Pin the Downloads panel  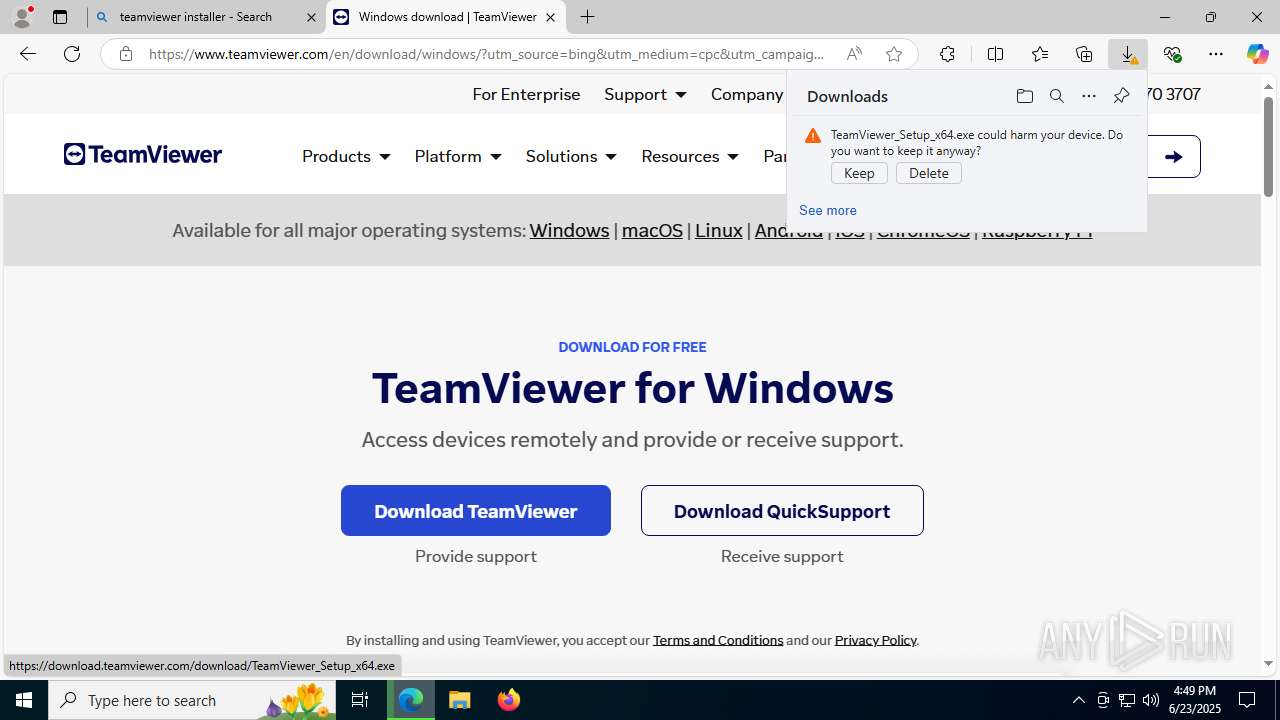click(x=1121, y=96)
